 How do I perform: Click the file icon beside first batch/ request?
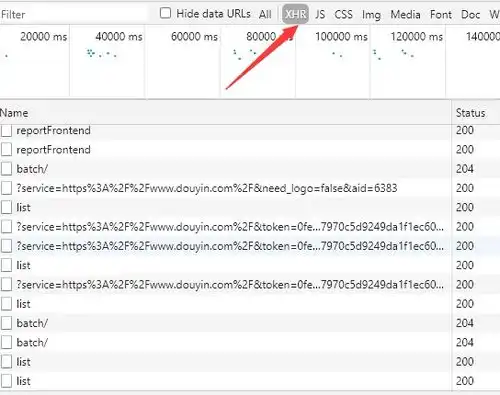[6, 169]
